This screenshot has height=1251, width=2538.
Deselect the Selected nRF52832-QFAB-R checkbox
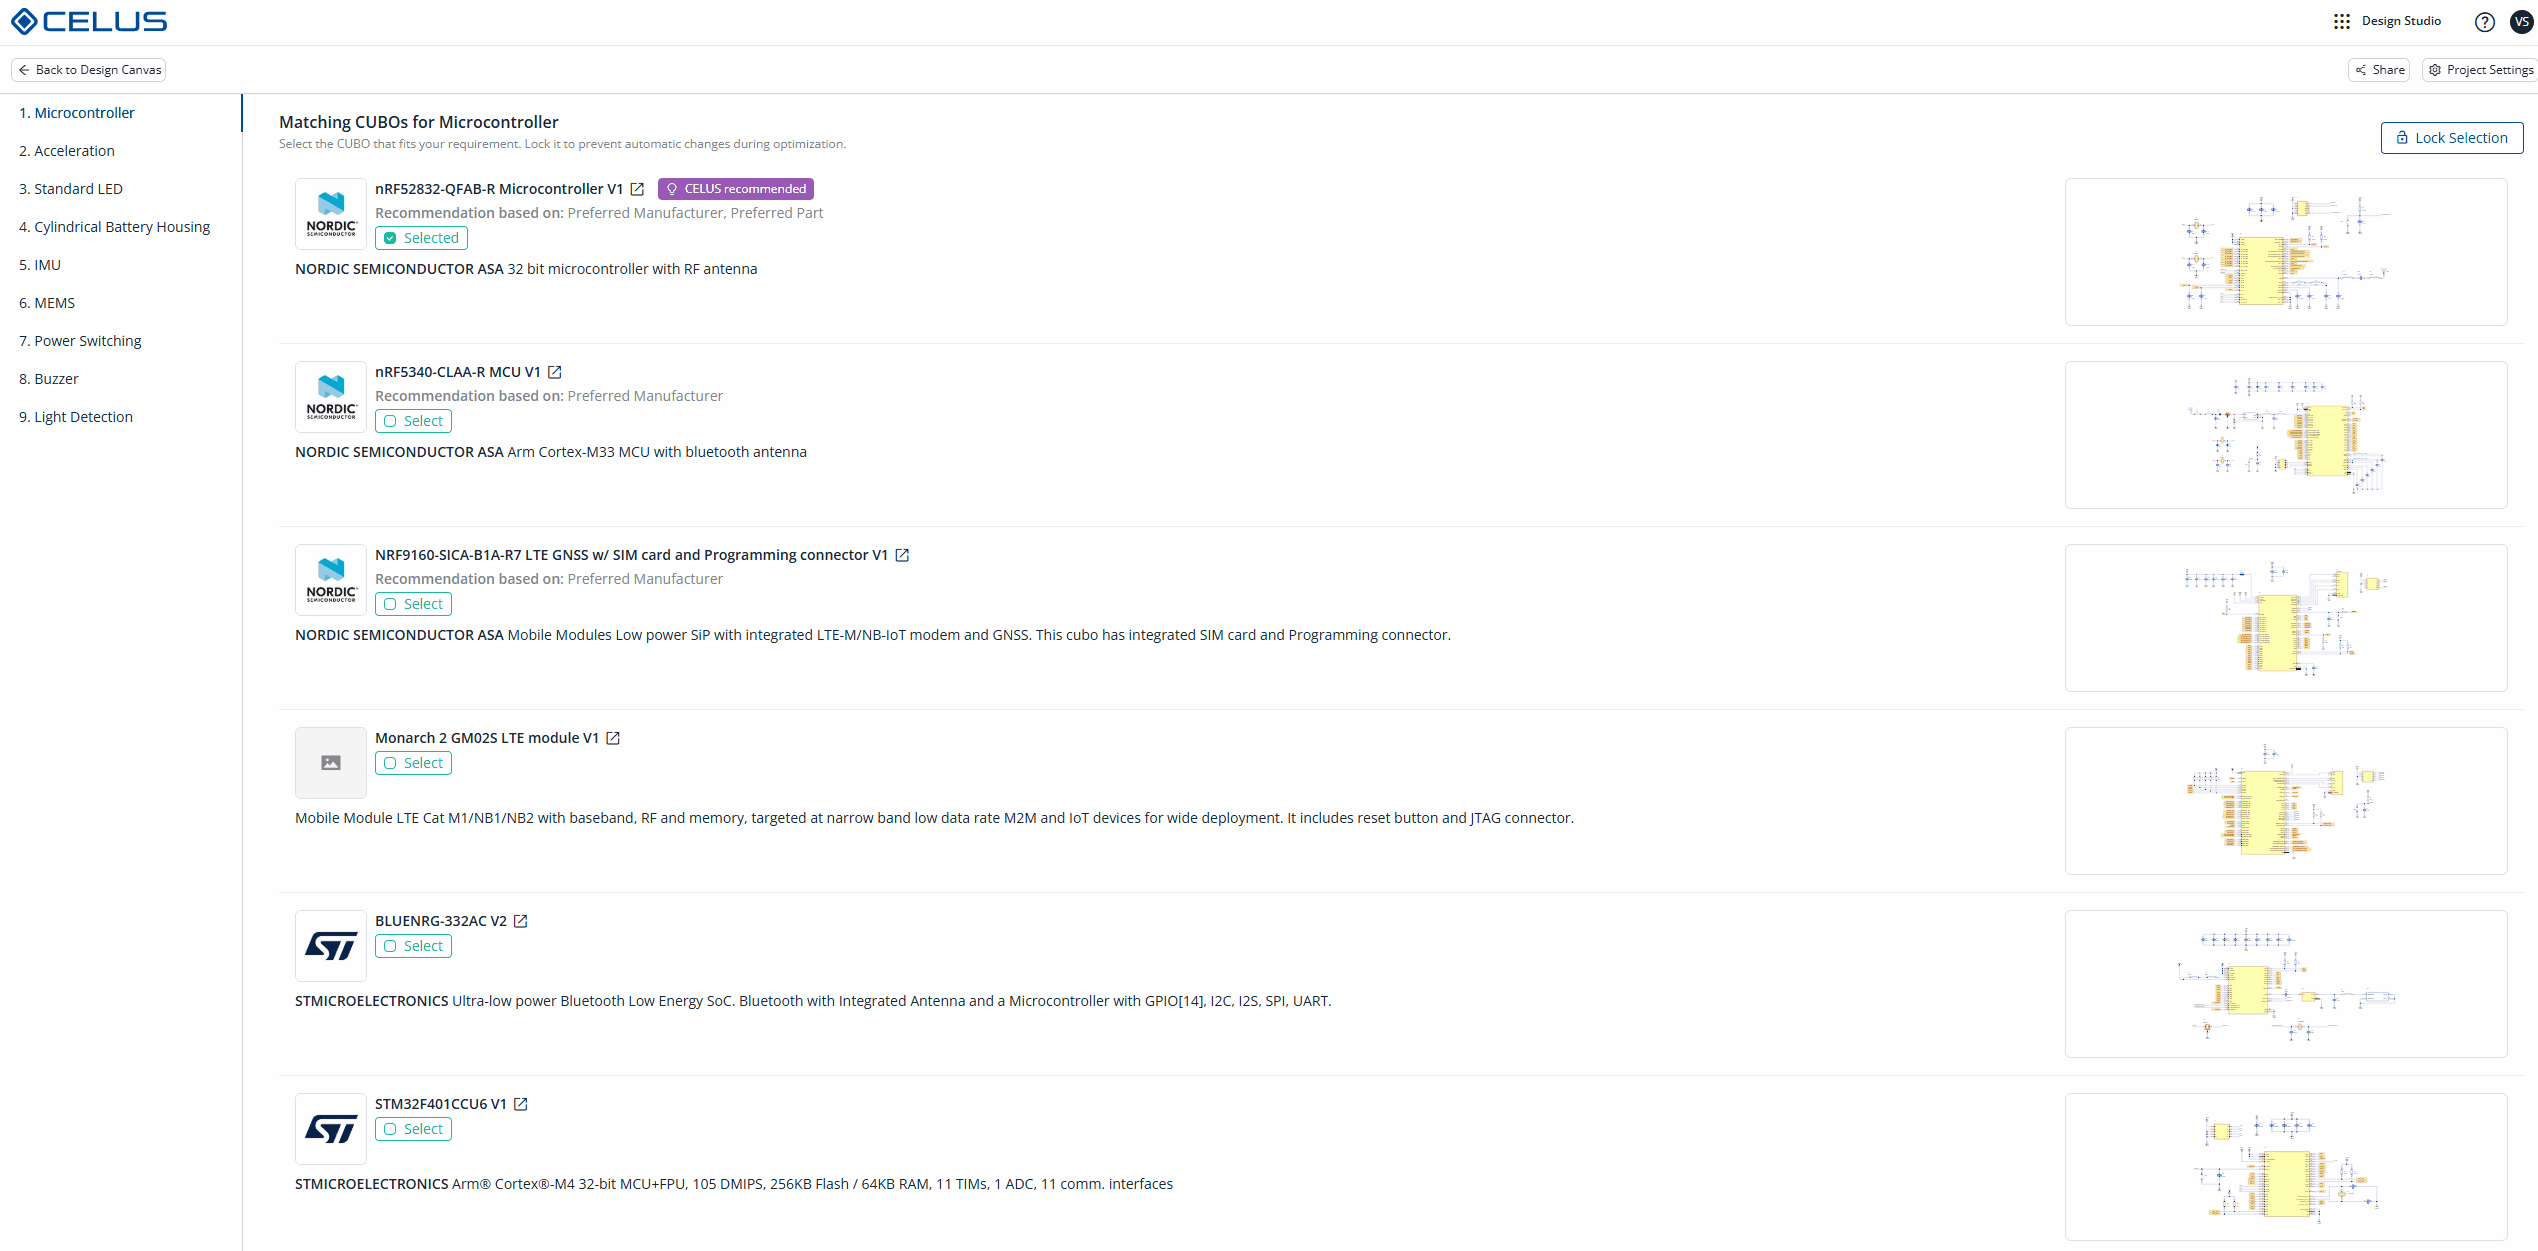[x=421, y=238]
